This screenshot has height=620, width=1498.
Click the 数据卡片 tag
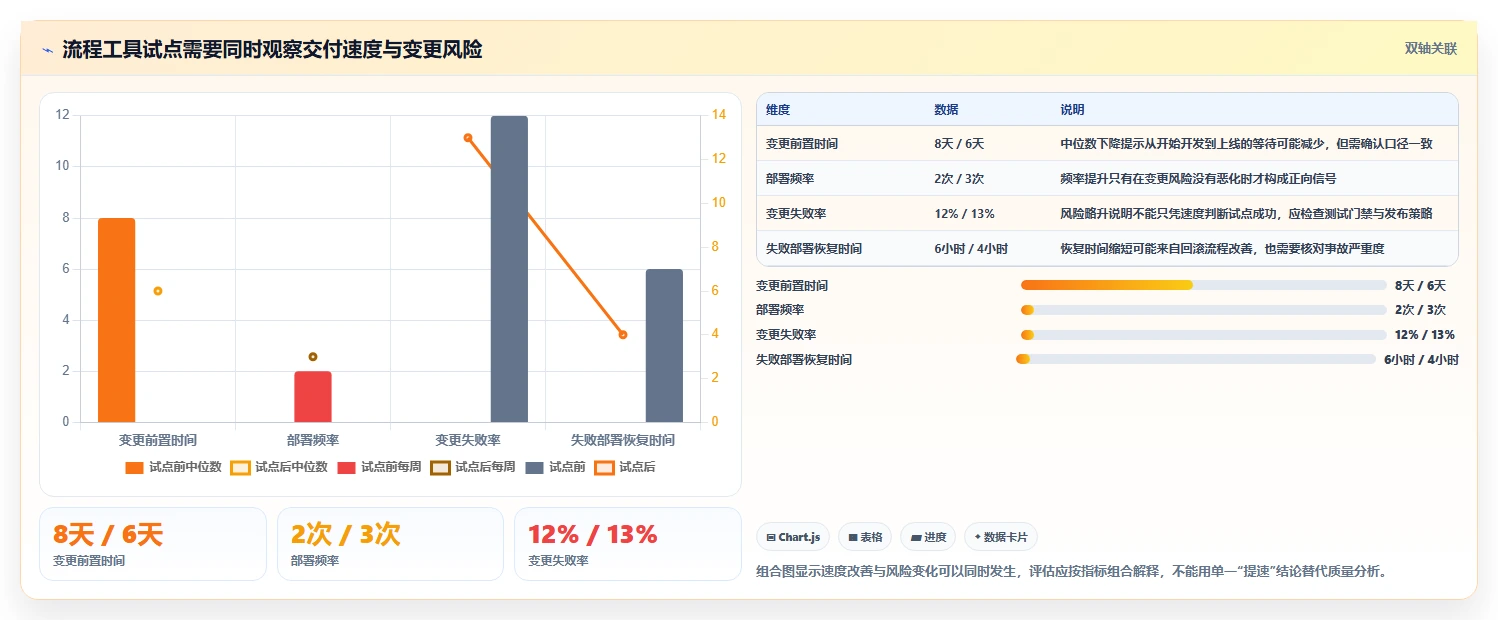1001,537
